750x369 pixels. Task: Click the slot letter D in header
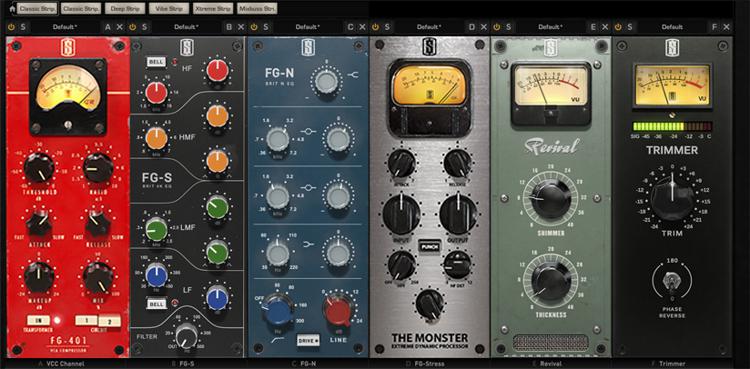472,27
